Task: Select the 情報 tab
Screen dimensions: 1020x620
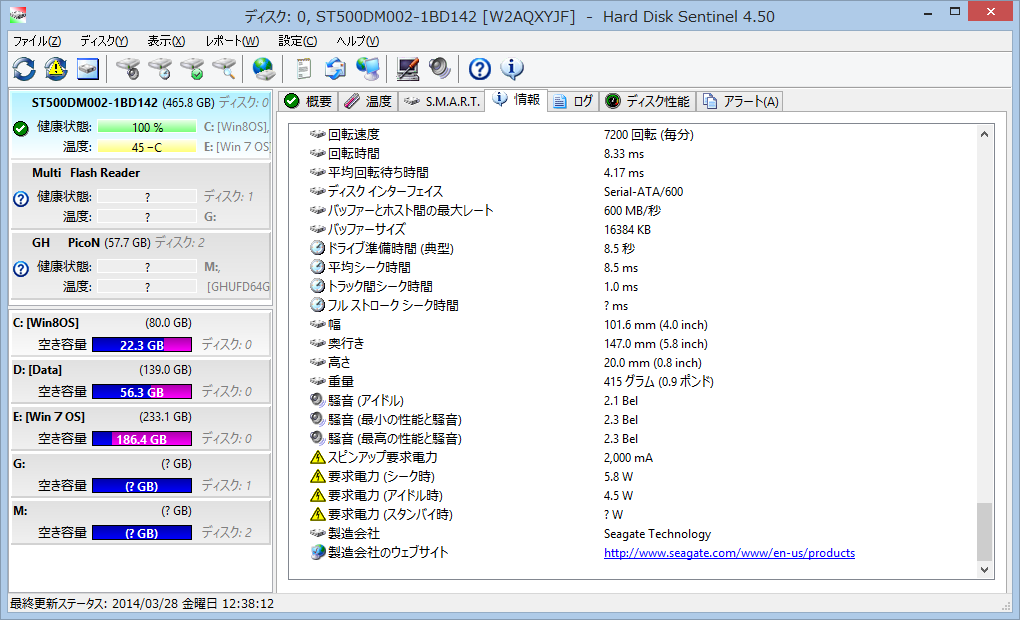Action: pyautogui.click(x=517, y=100)
